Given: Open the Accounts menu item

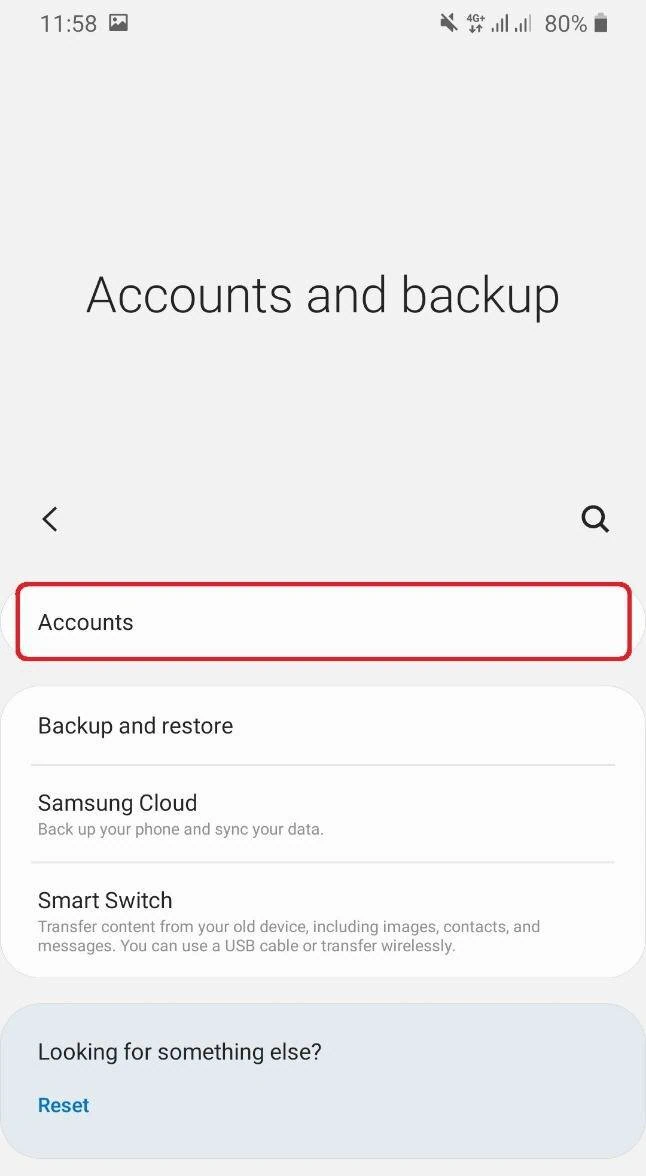Looking at the screenshot, I should 323,622.
